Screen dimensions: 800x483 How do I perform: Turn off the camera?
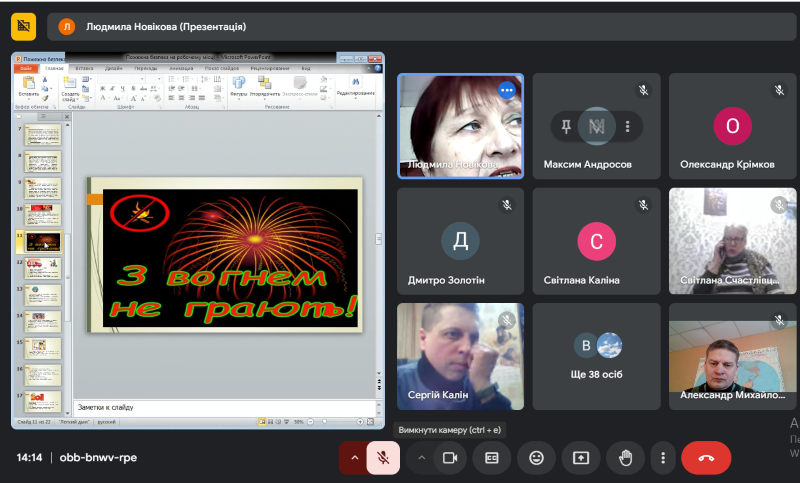pyautogui.click(x=449, y=458)
